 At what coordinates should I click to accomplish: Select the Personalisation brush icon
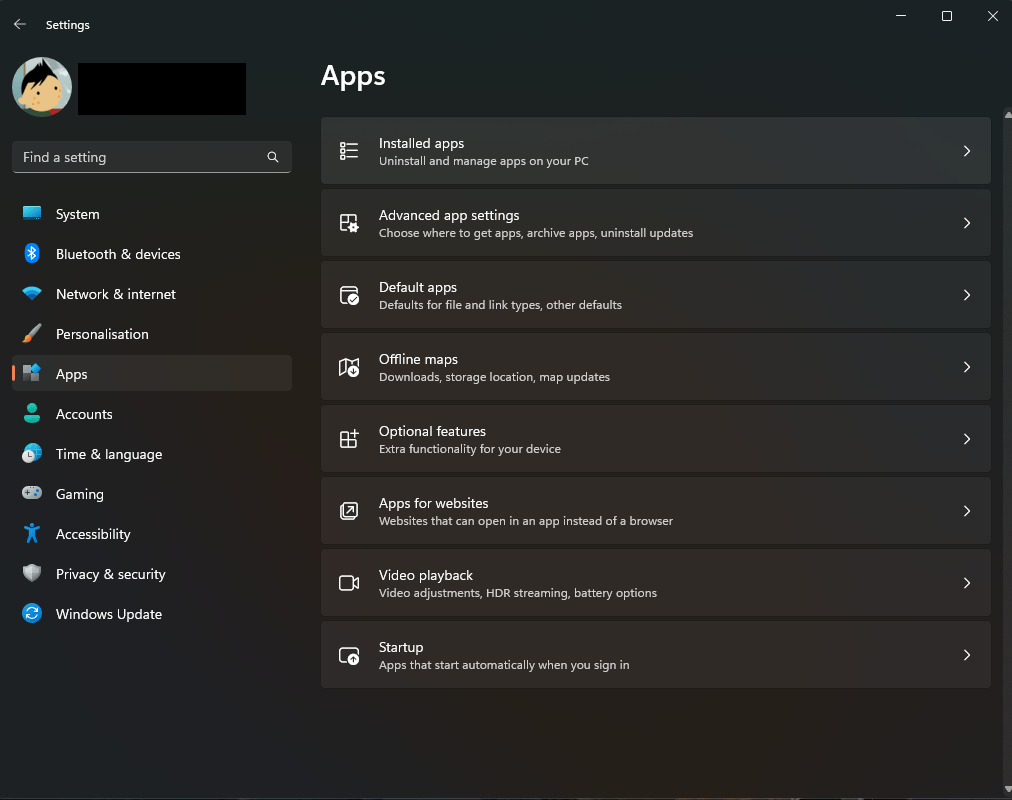click(31, 334)
